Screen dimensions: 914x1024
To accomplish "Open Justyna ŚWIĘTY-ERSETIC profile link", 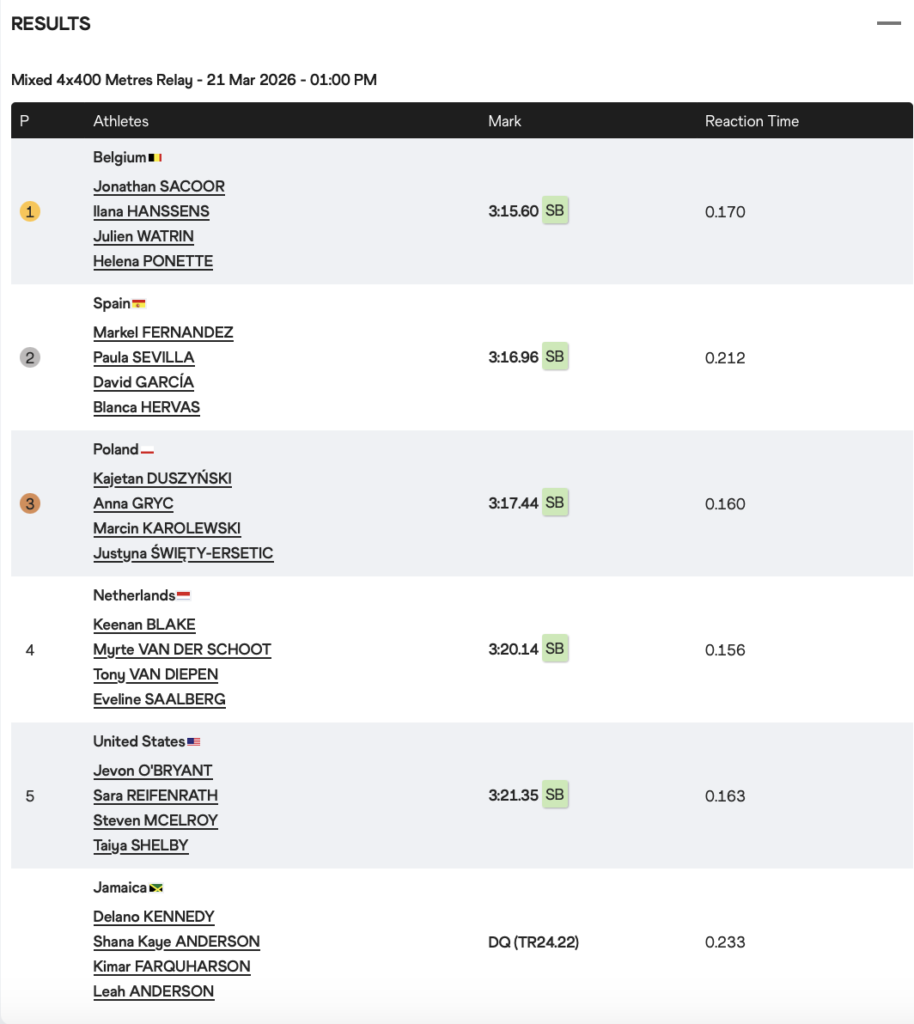I will pyautogui.click(x=183, y=554).
